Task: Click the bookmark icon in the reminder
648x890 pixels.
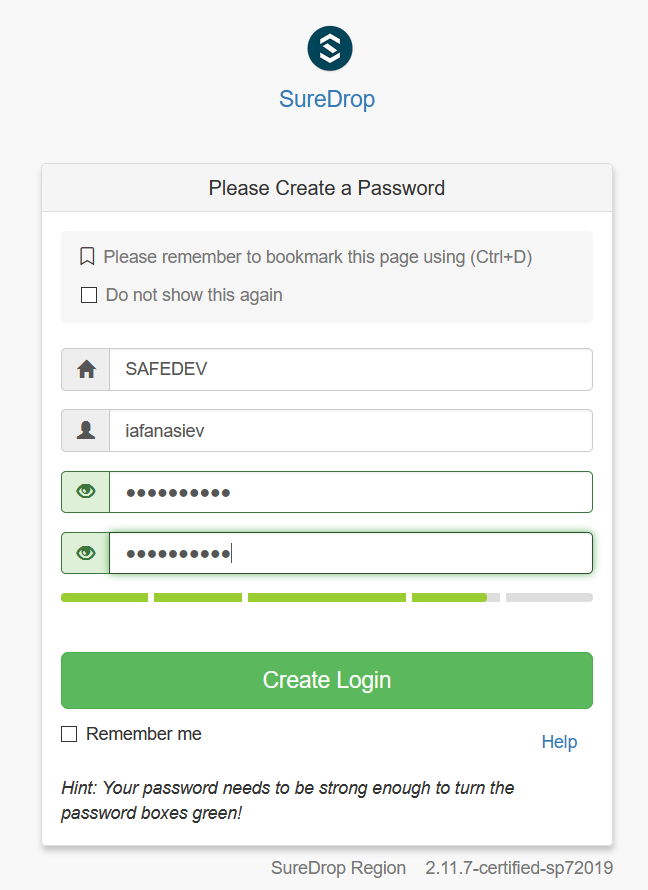Action: click(87, 257)
